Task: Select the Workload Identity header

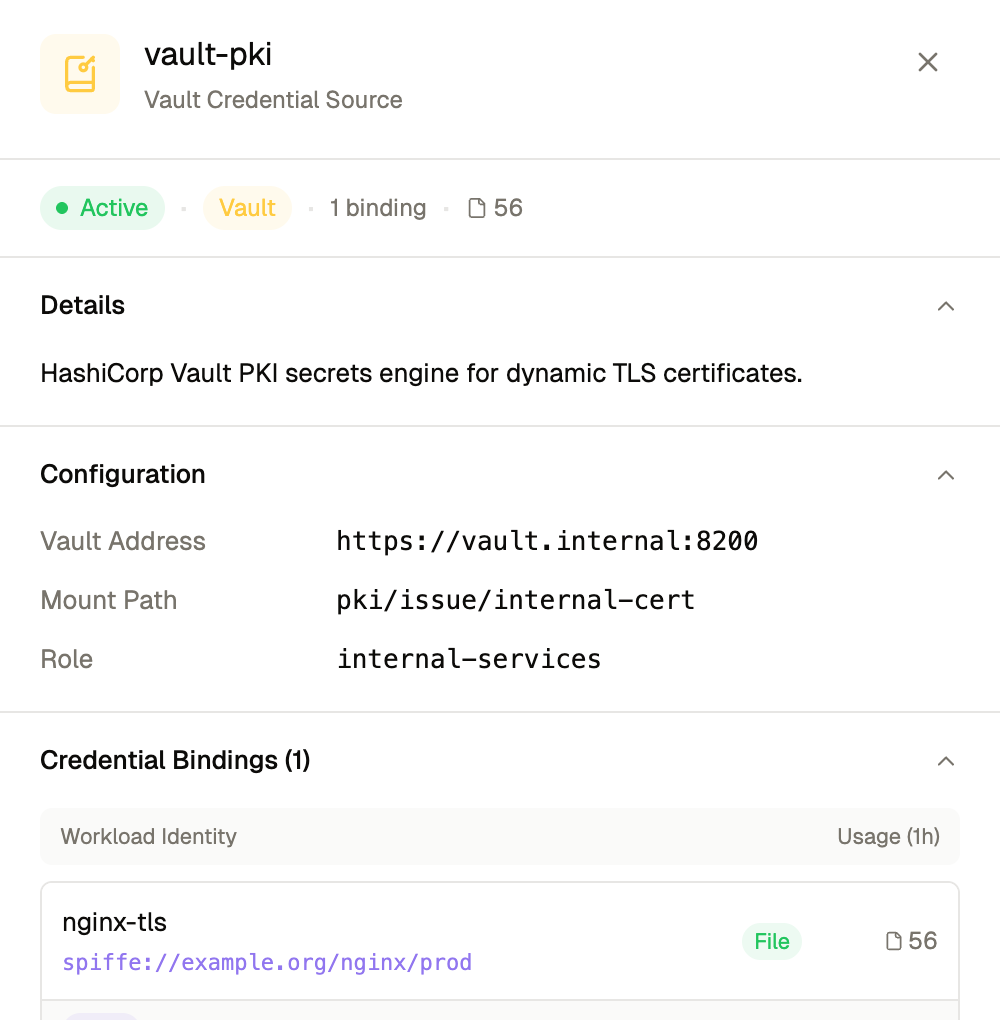Action: pyautogui.click(x=148, y=836)
